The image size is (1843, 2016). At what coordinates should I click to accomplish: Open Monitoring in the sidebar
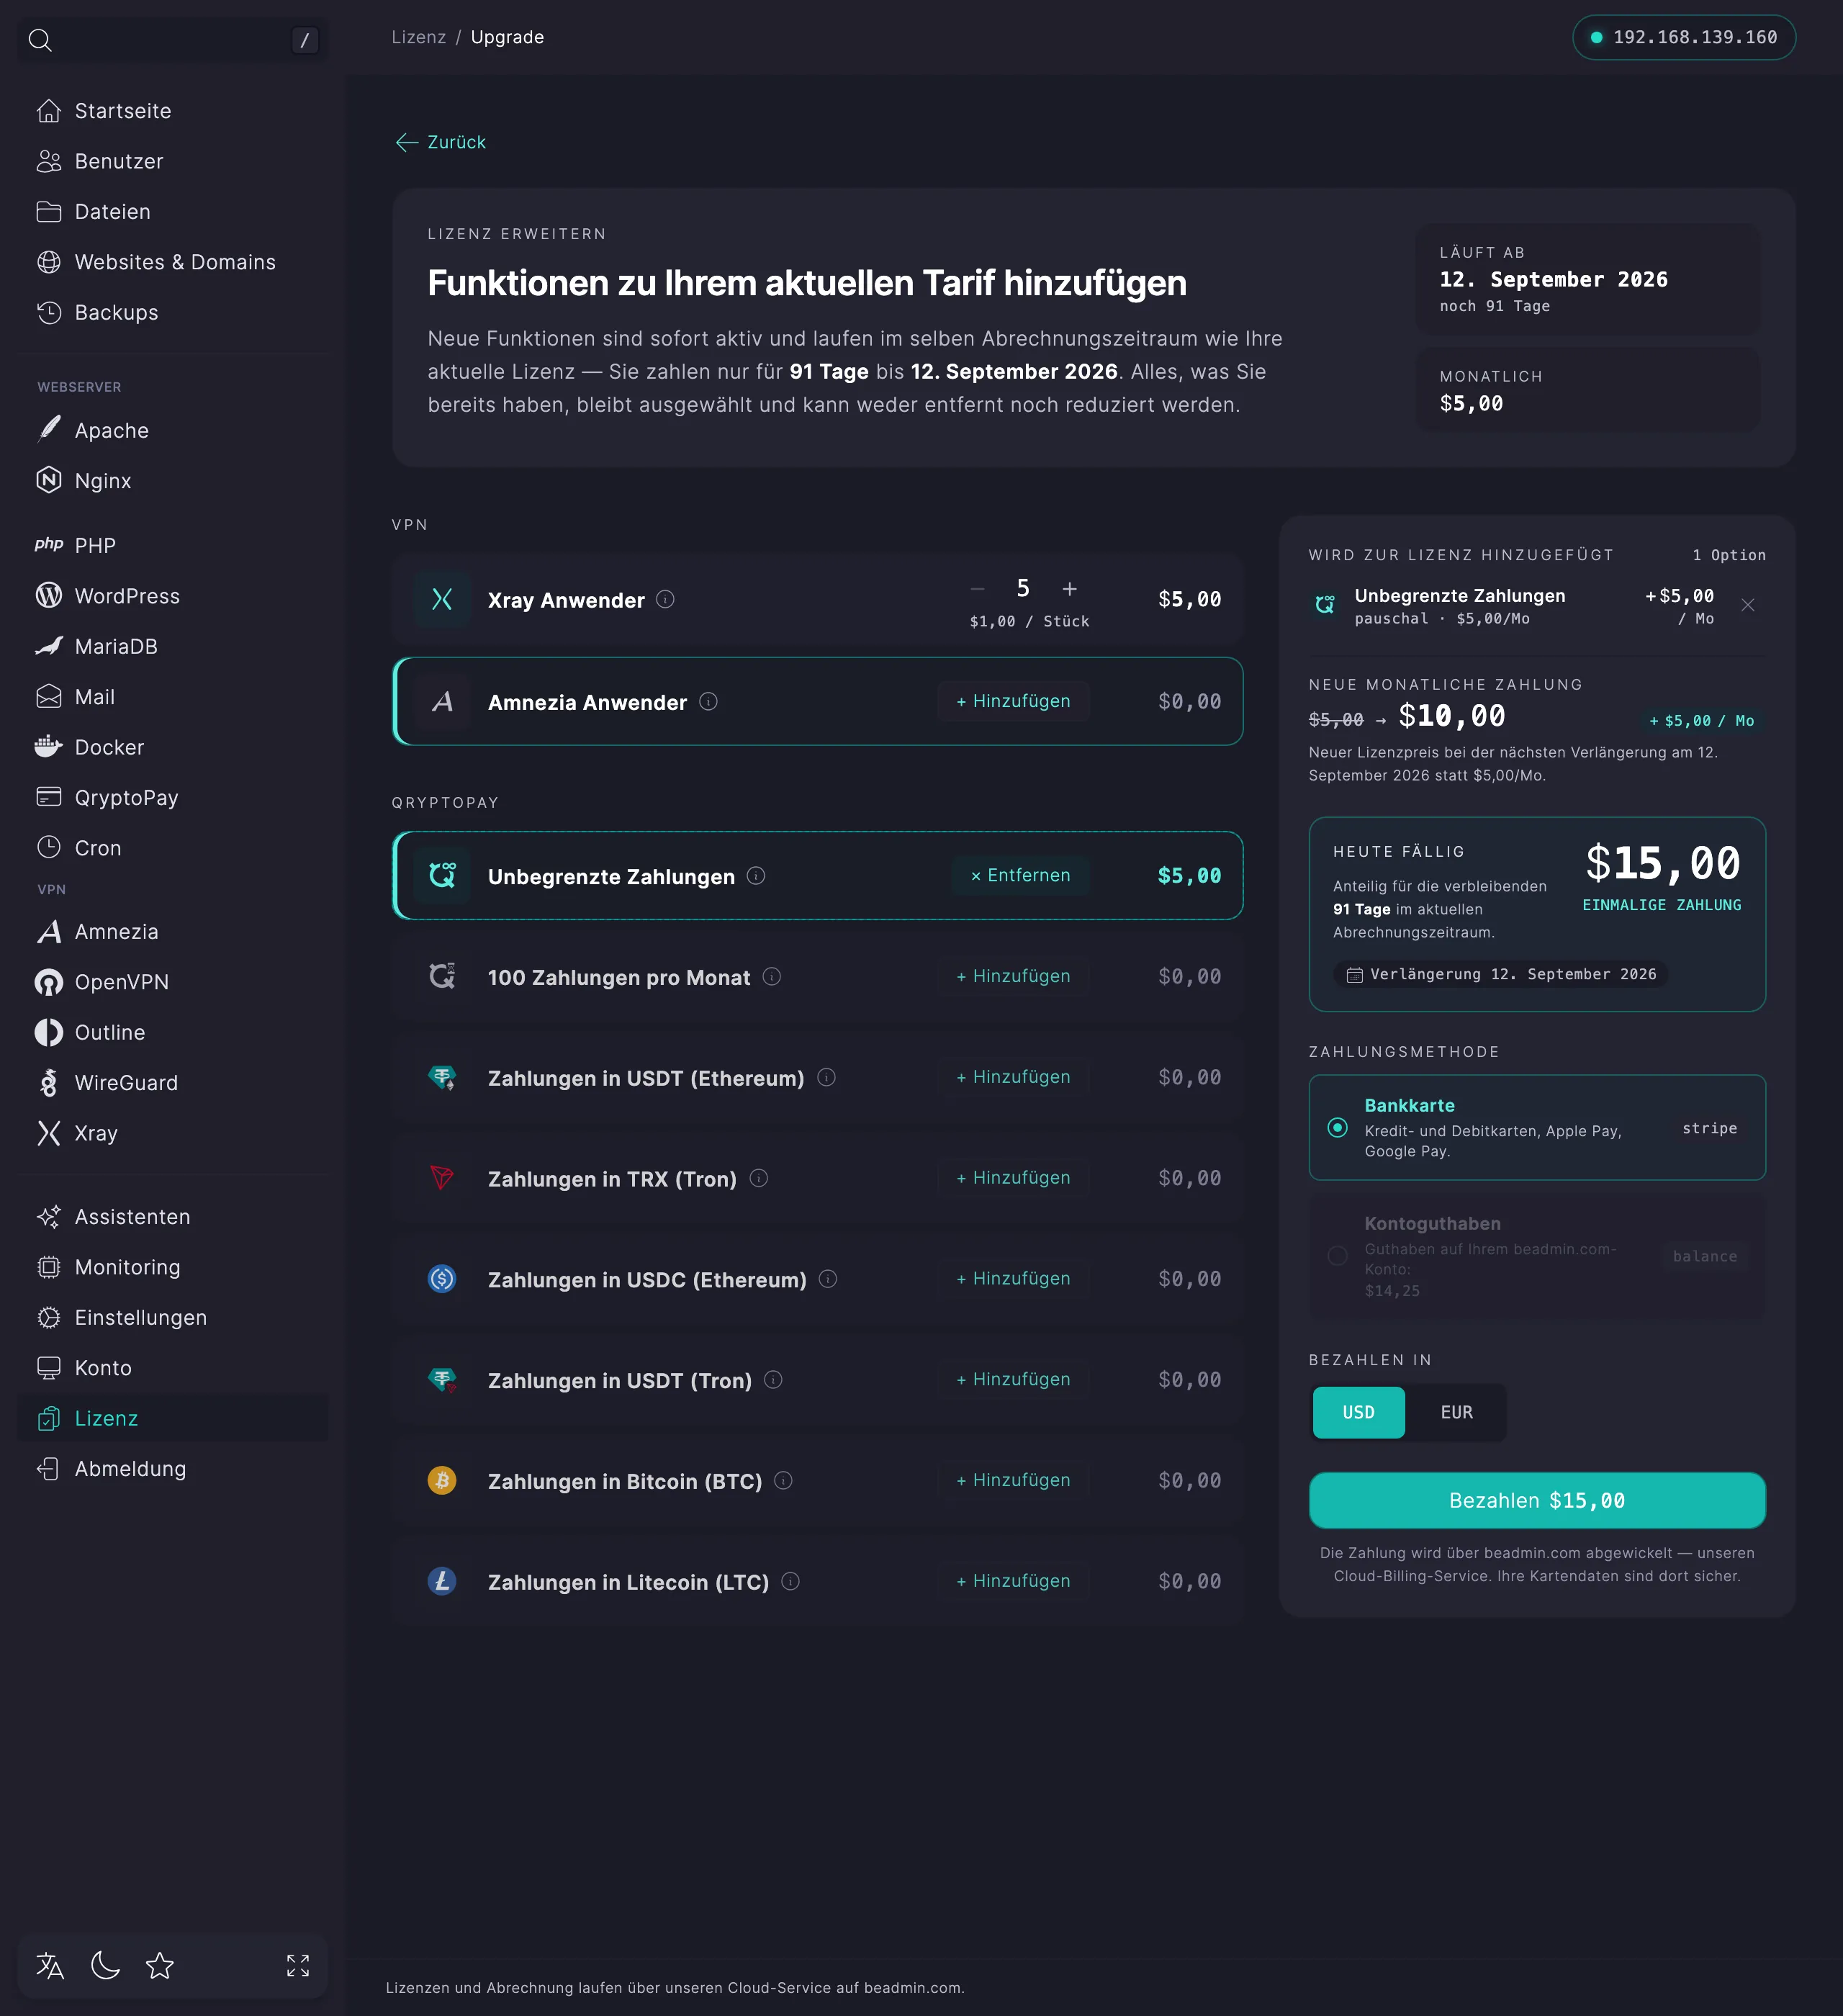pos(173,1267)
